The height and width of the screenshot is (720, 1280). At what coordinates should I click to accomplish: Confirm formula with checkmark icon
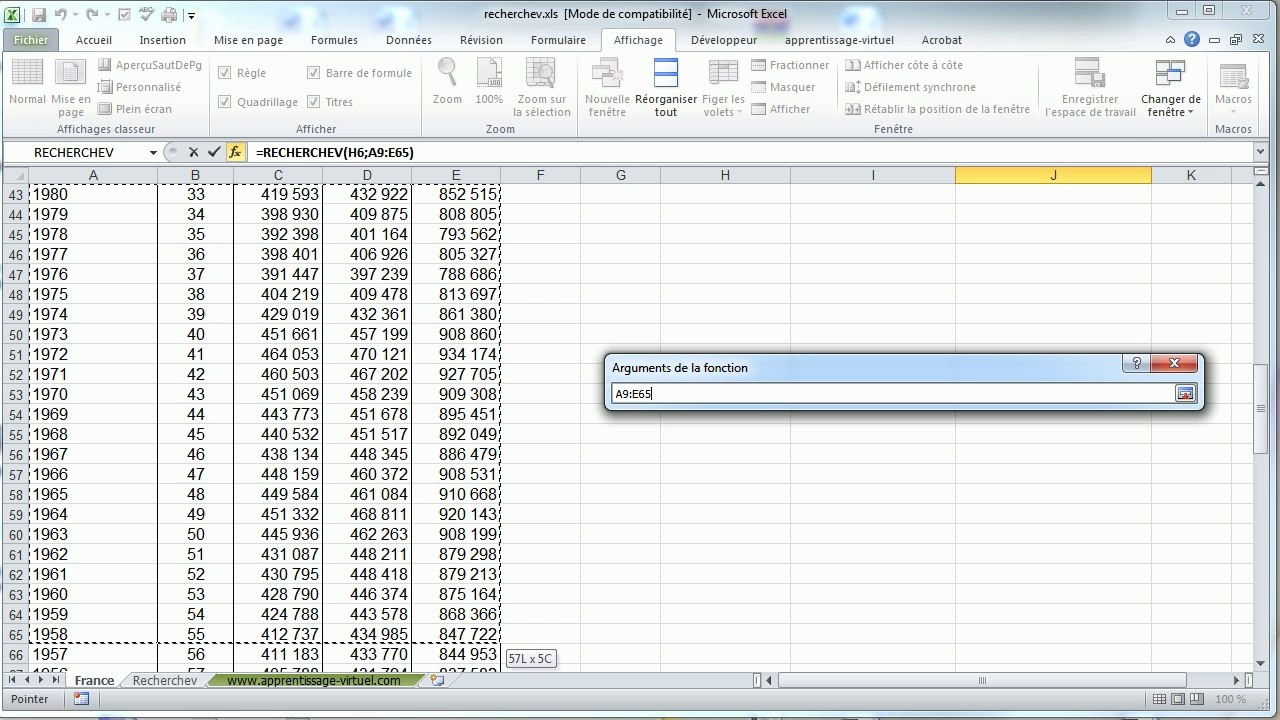213,152
